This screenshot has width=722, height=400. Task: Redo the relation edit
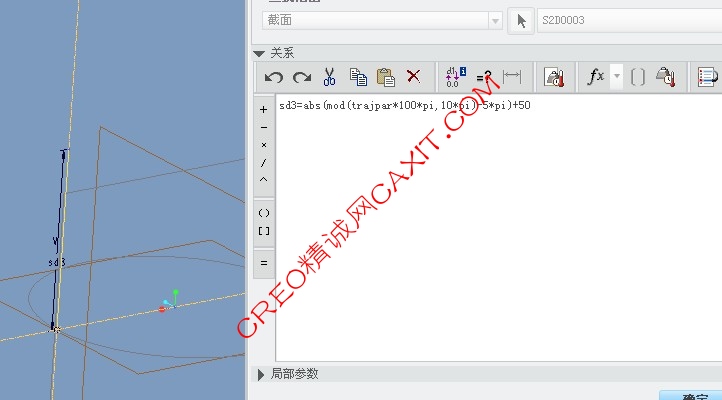(x=302, y=77)
